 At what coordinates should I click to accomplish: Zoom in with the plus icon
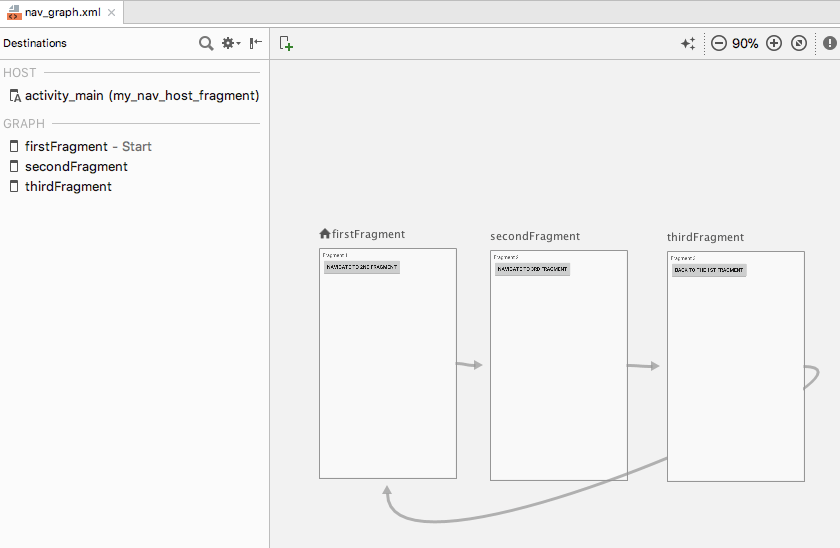click(774, 43)
